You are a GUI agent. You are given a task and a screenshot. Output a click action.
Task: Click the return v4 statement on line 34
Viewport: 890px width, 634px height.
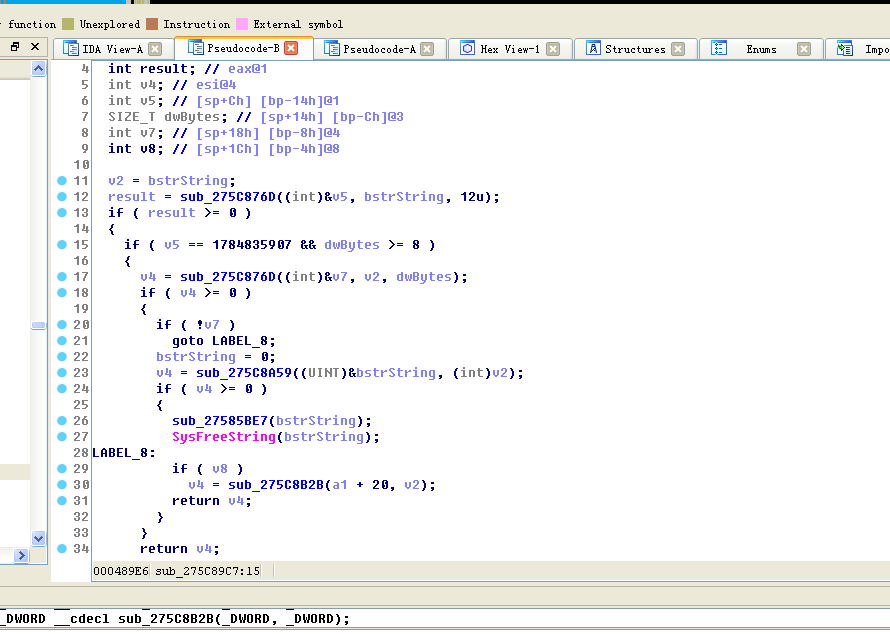click(x=179, y=549)
